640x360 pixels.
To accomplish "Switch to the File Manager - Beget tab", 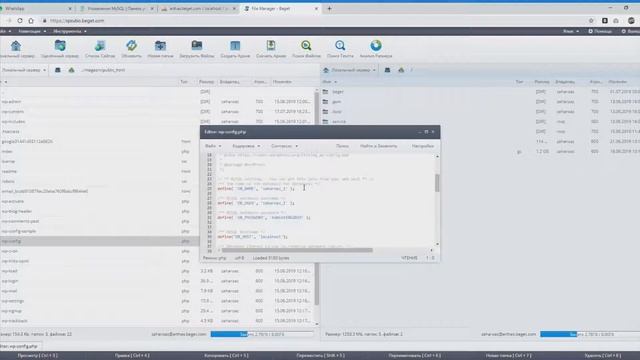I will 280,9.
